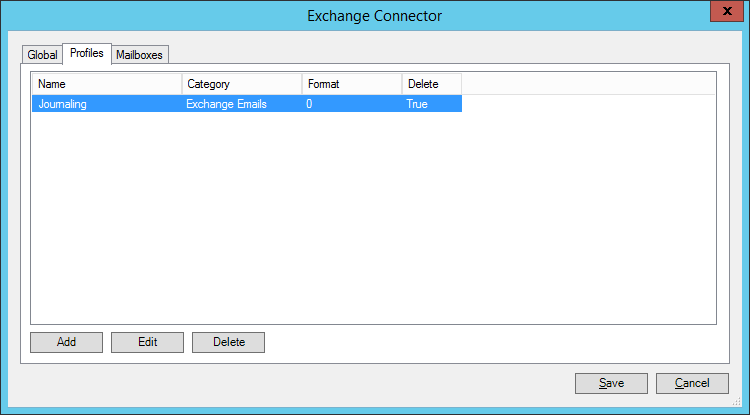Cancel the Exchange Connector dialog
Viewport: 750px width, 415px height.
point(692,383)
